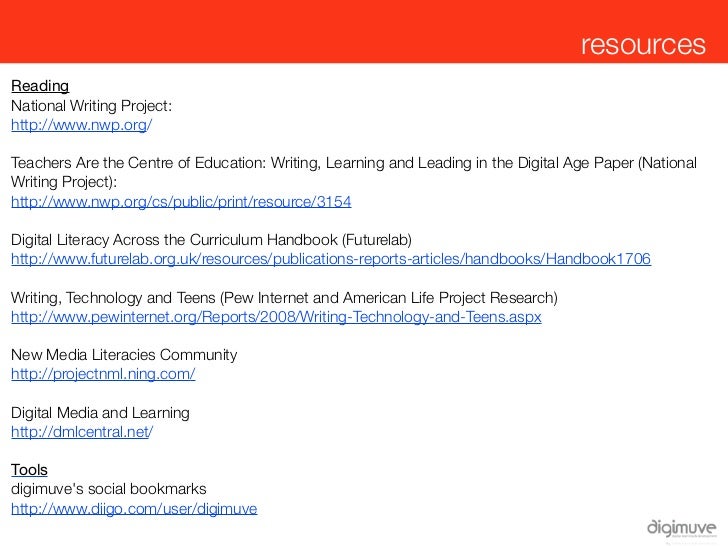Image resolution: width=728 pixels, height=546 pixels.
Task: Click "digimuve's social bookmarks" text
Action: point(109,489)
